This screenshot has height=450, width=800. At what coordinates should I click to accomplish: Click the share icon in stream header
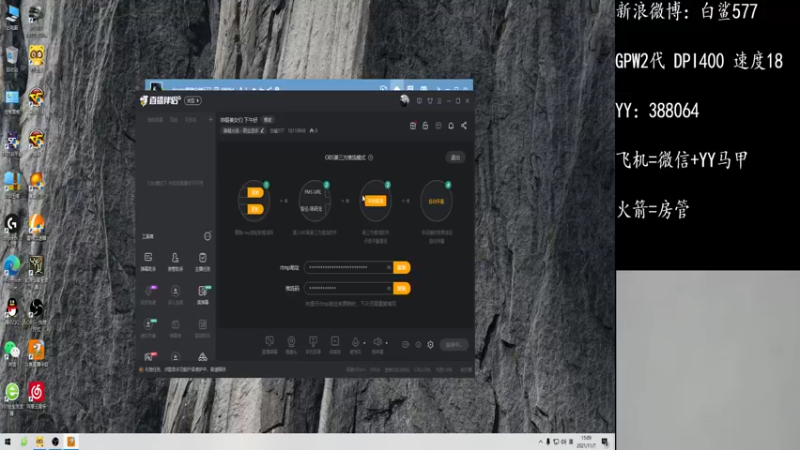click(464, 126)
